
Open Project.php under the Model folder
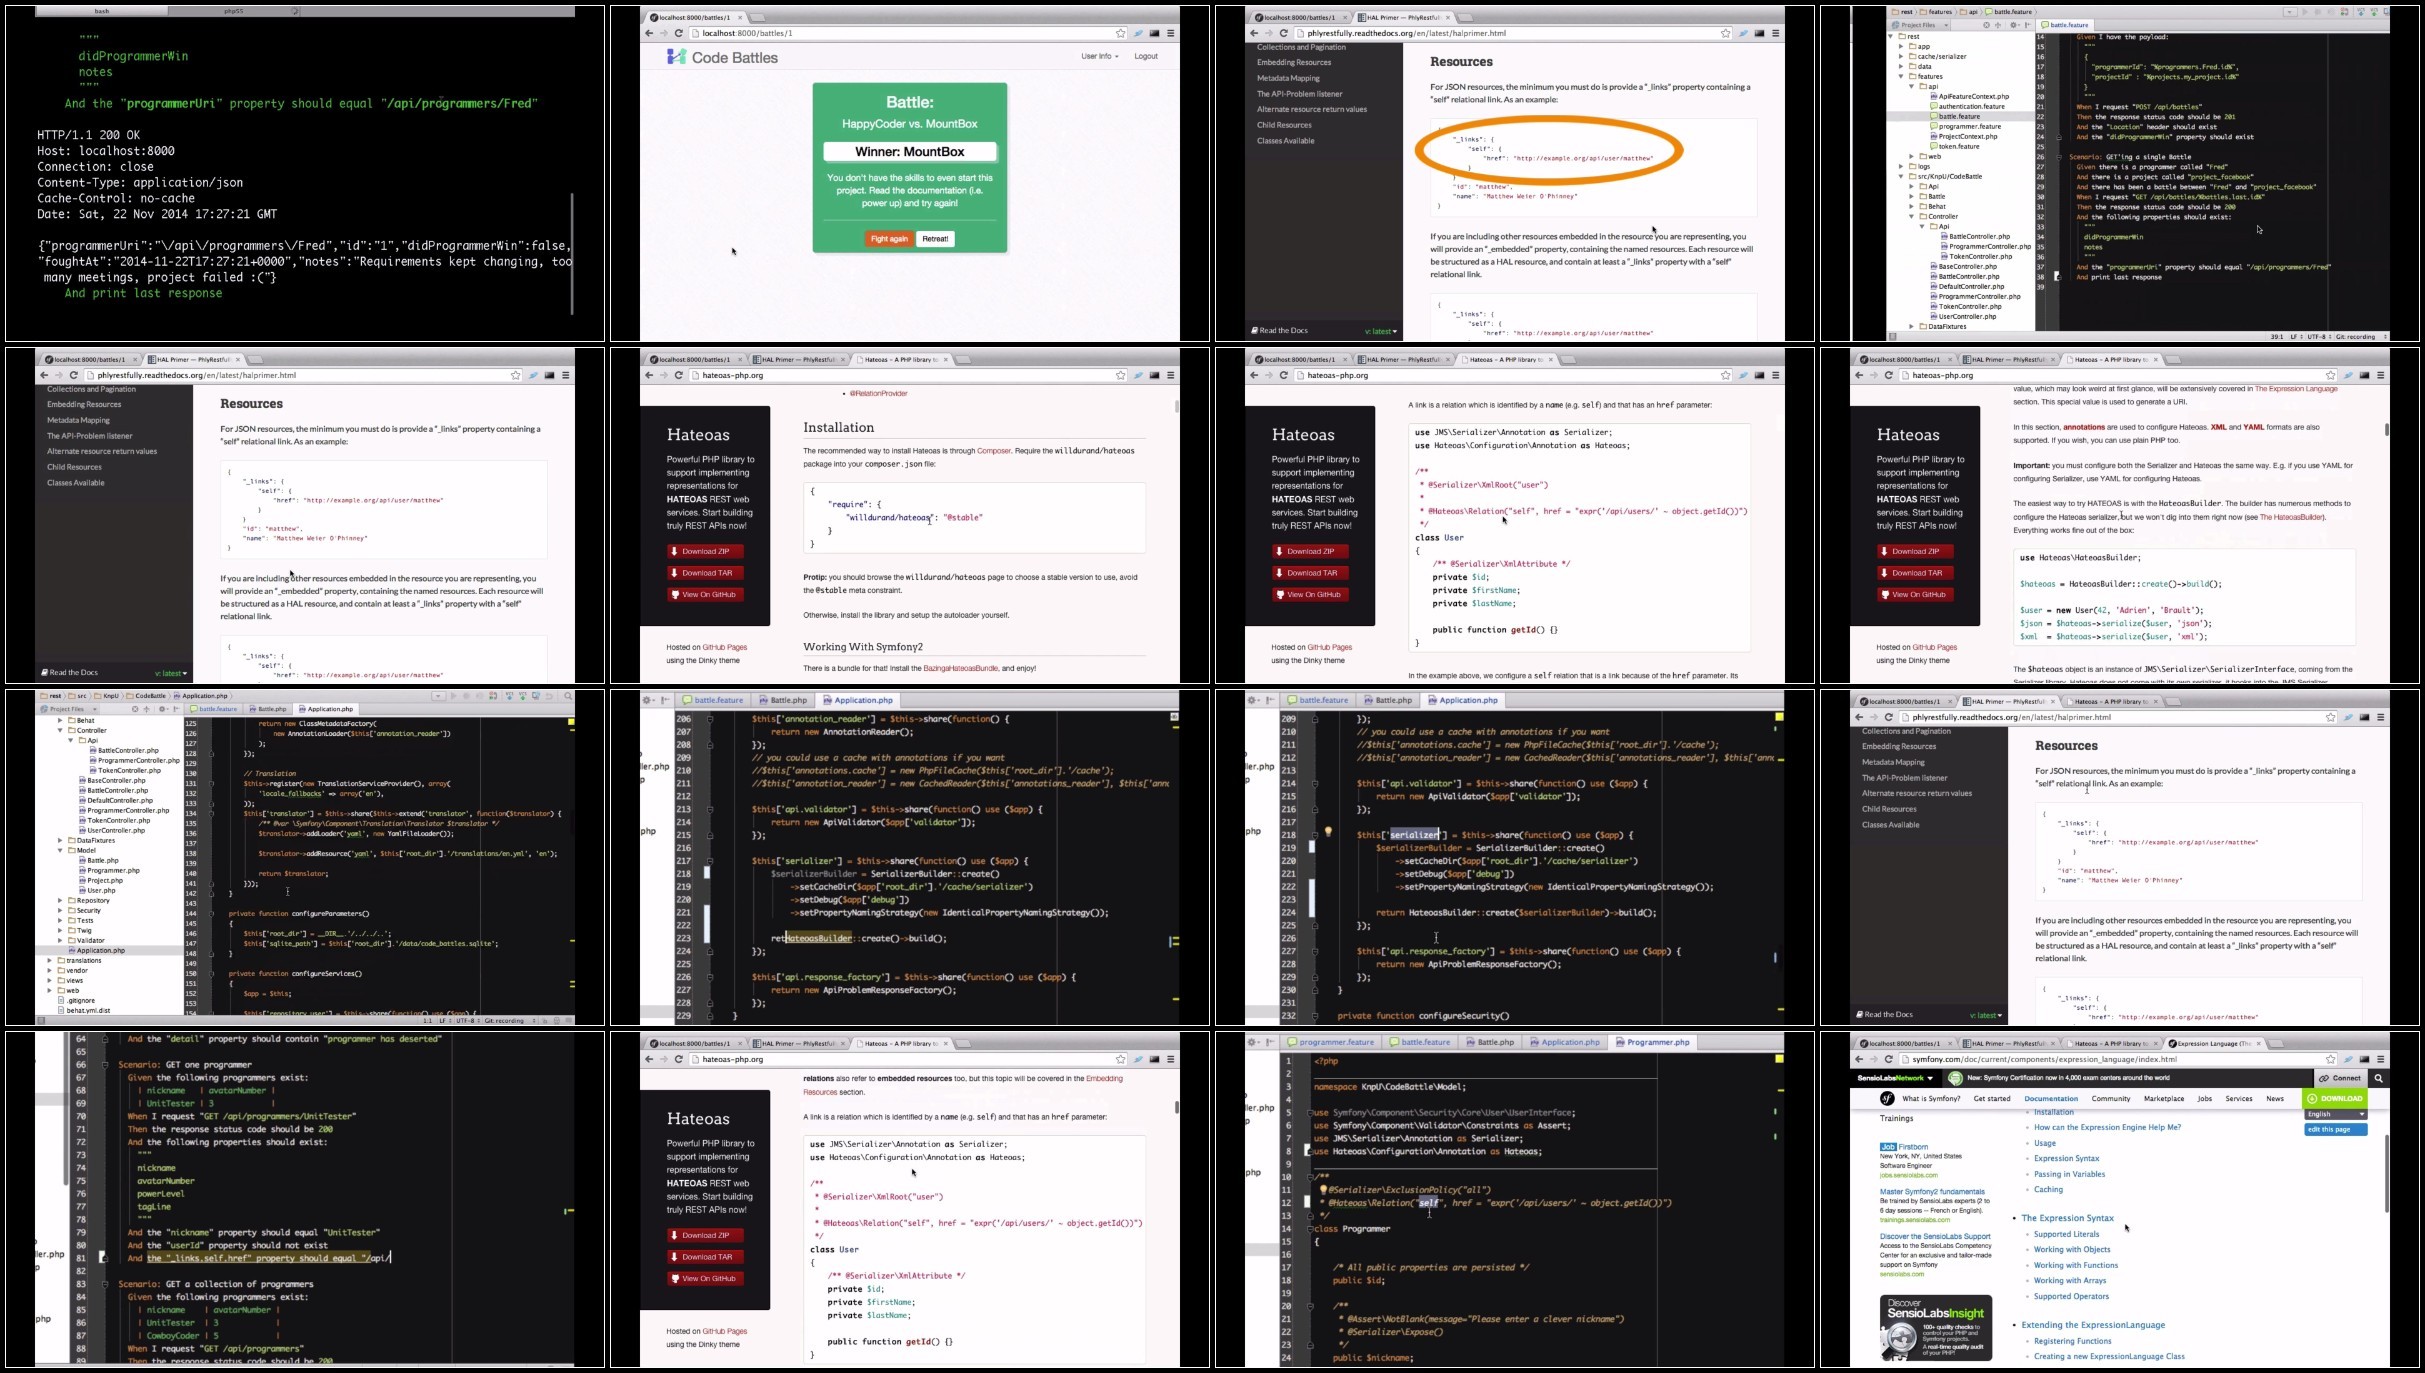coord(100,880)
